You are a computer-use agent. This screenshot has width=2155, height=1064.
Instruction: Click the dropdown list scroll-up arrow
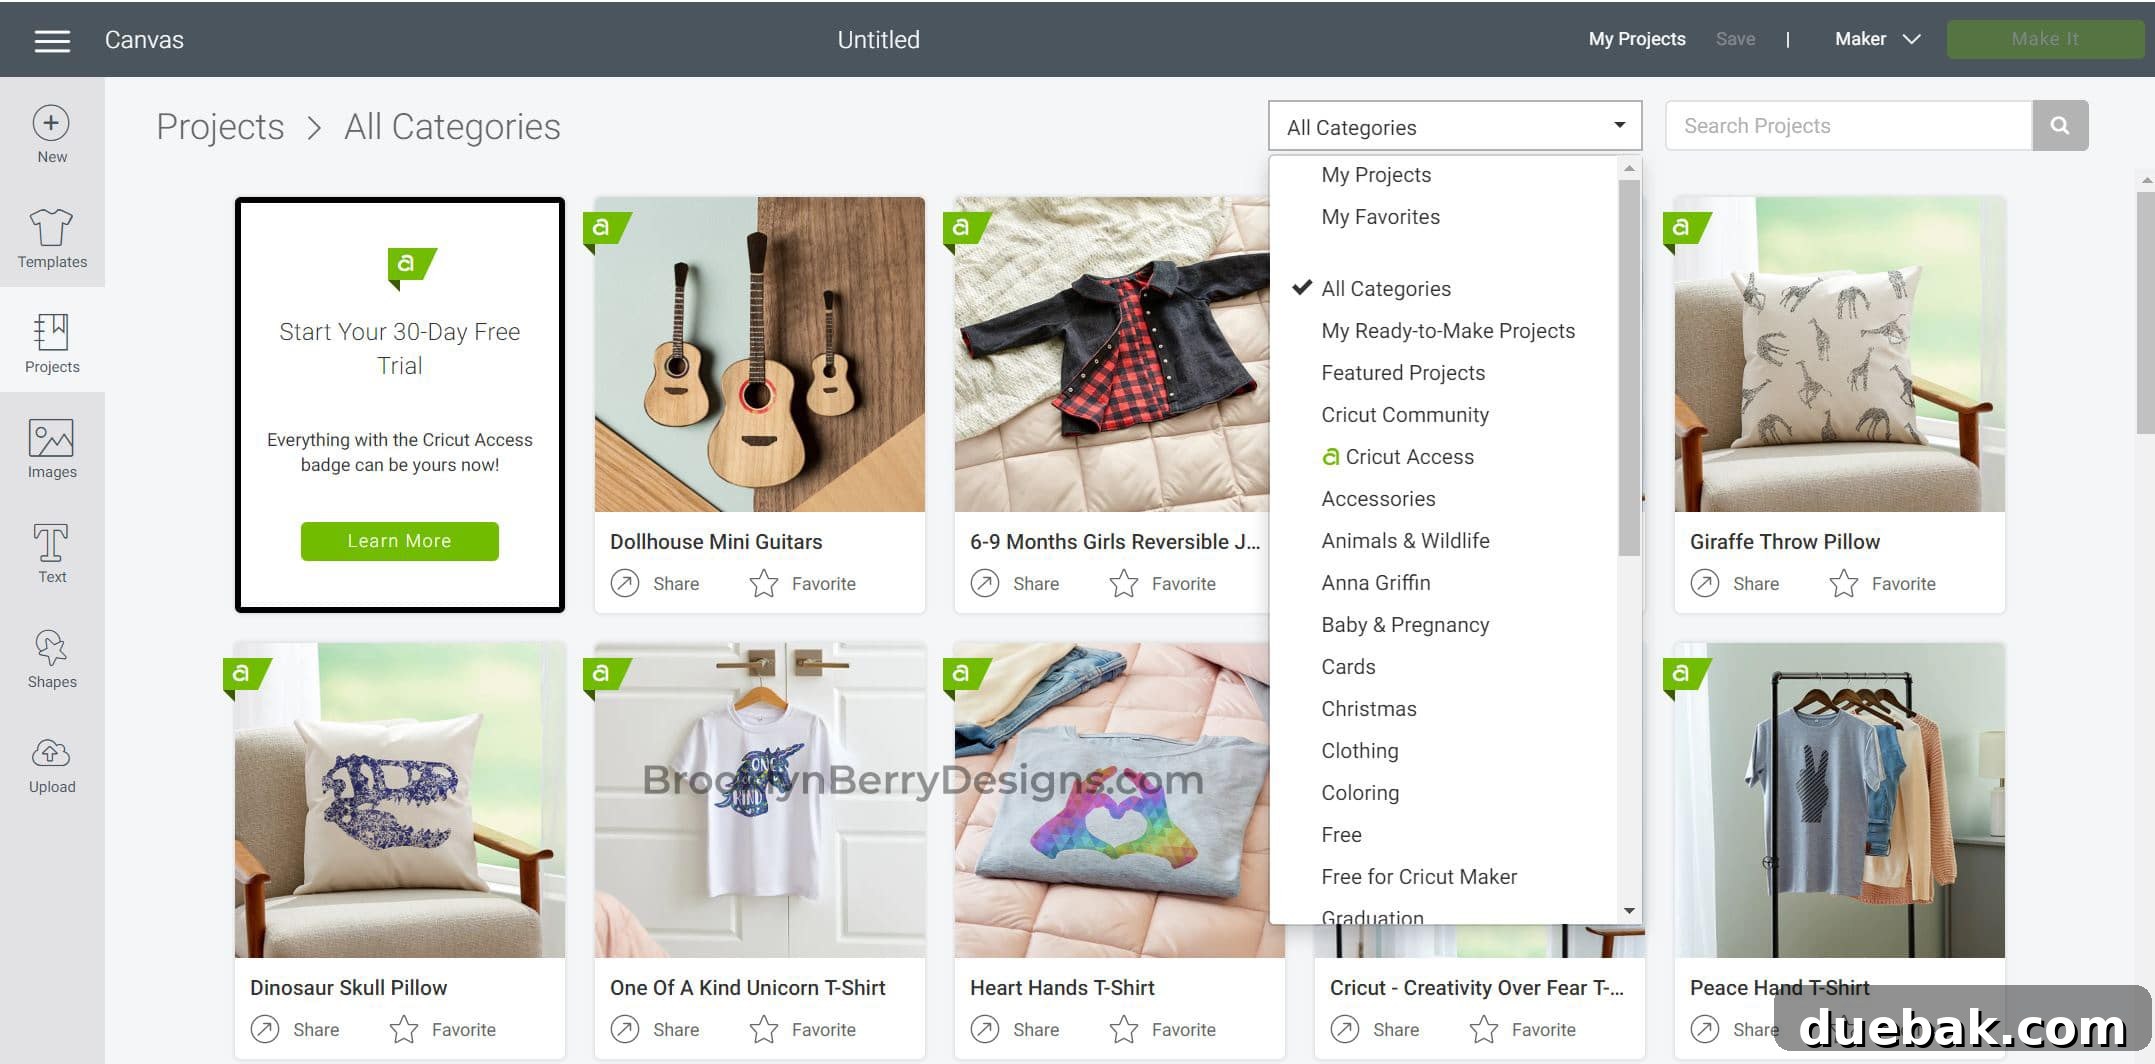tap(1630, 168)
